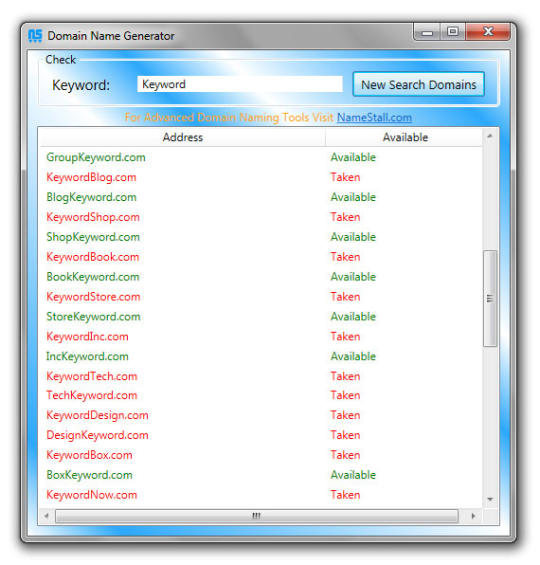Image resolution: width=540 pixels, height=565 pixels.
Task: Click Taken status for KeywordStore.com
Action: 345,297
